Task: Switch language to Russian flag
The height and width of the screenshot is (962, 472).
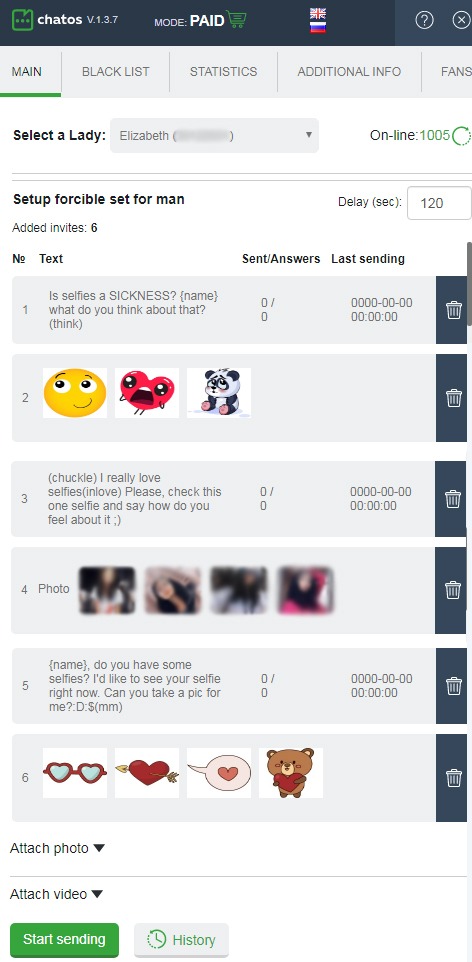Action: [318, 27]
